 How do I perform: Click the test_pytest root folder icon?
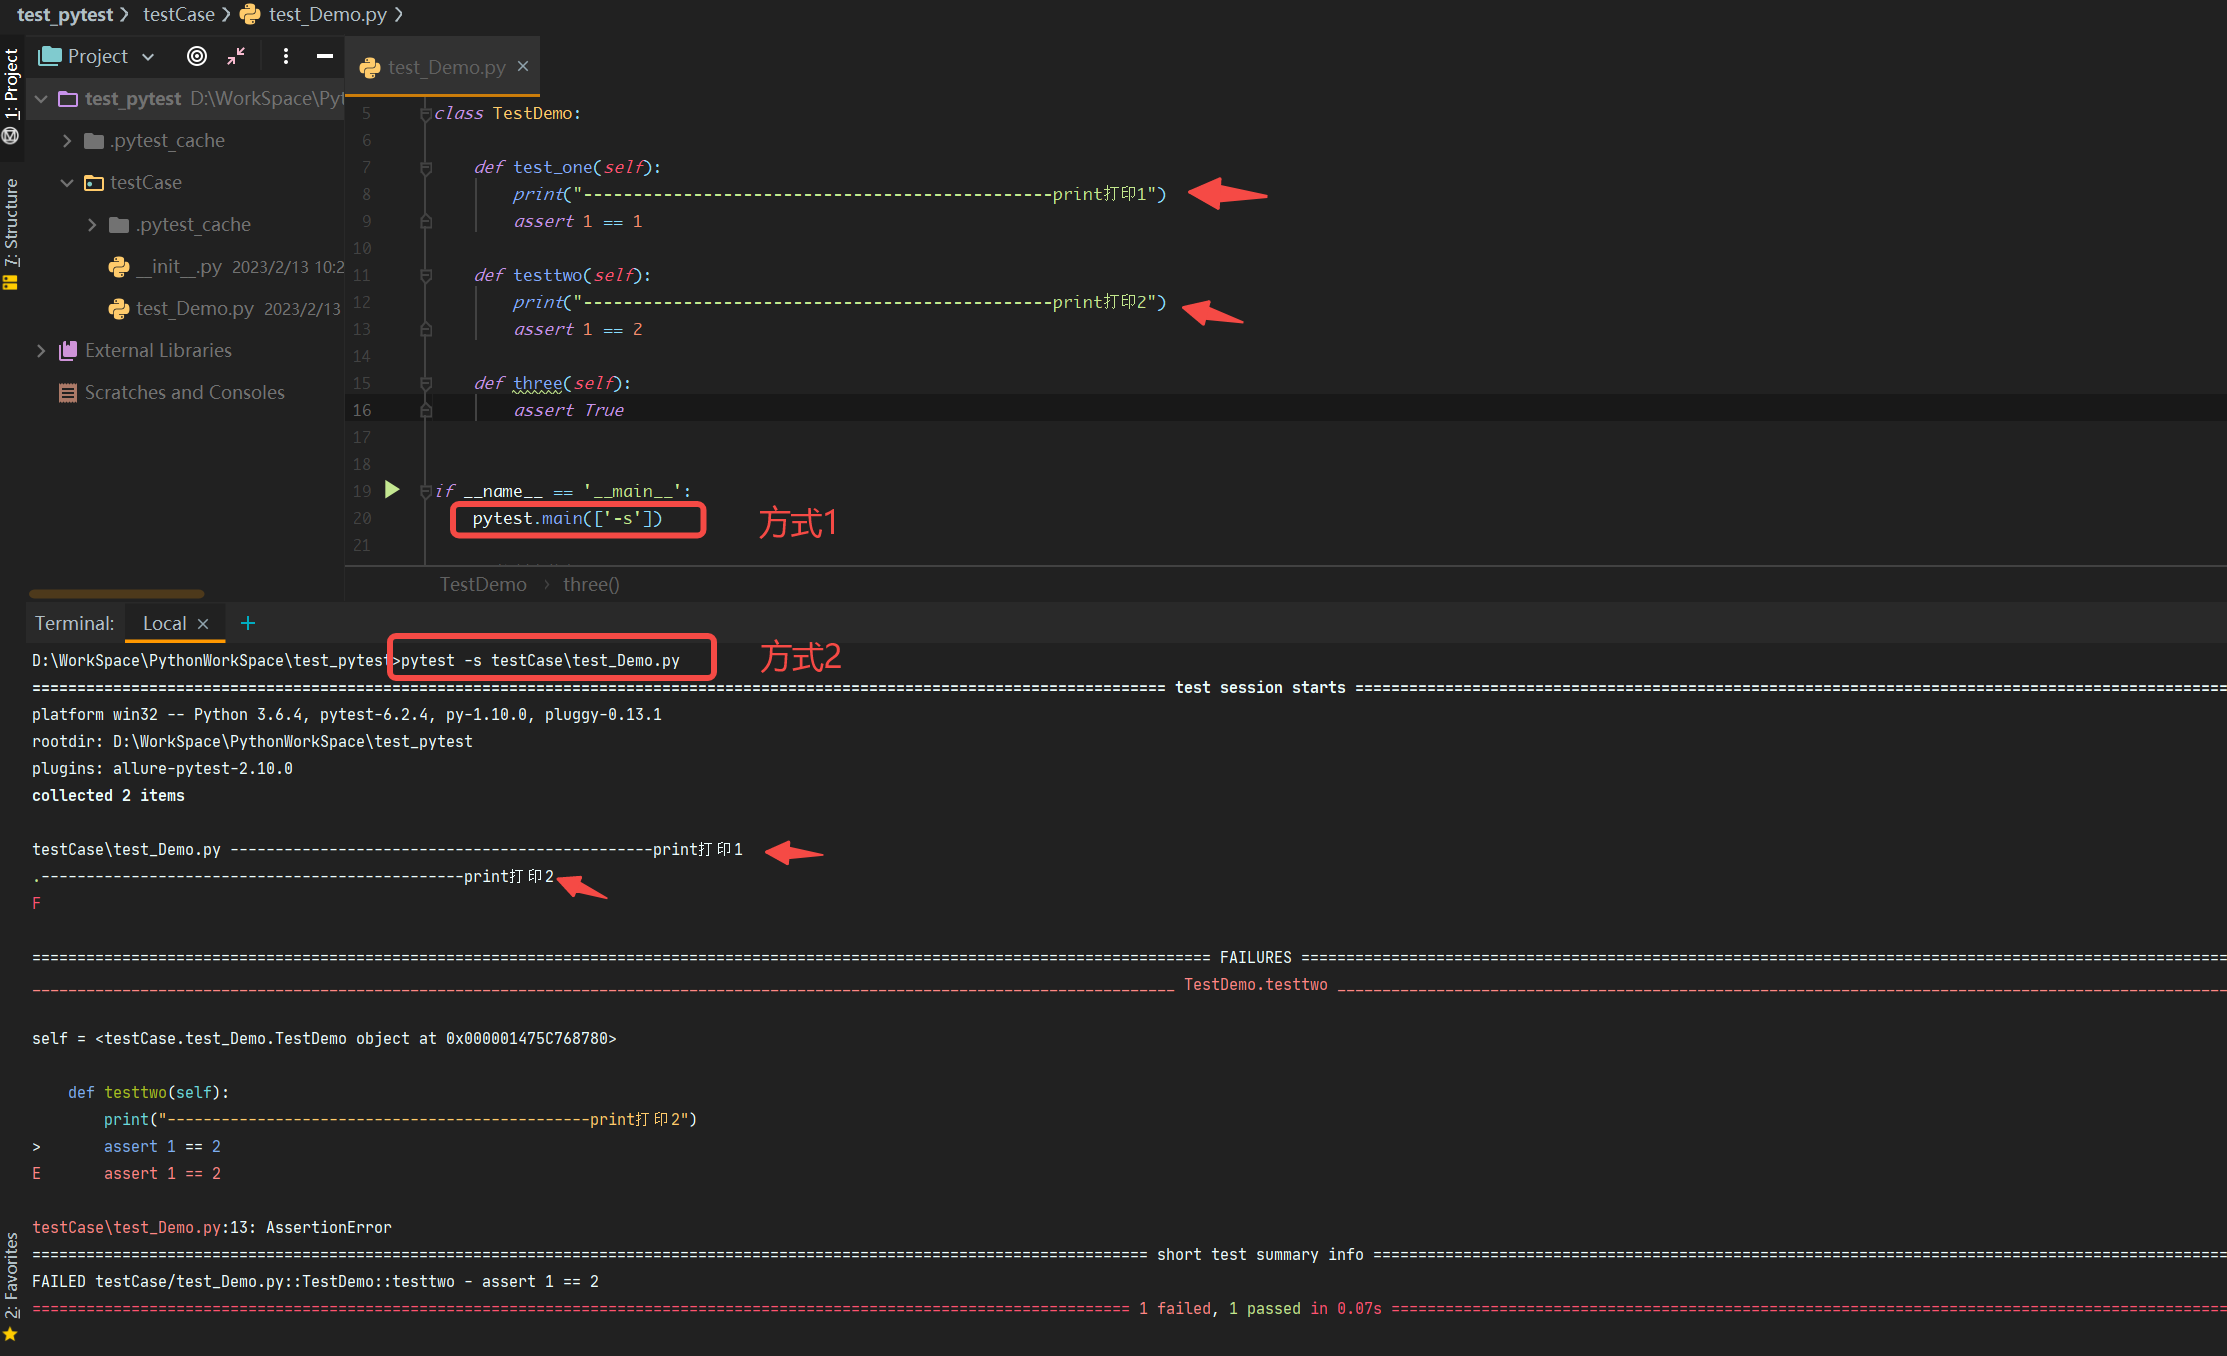coord(68,98)
